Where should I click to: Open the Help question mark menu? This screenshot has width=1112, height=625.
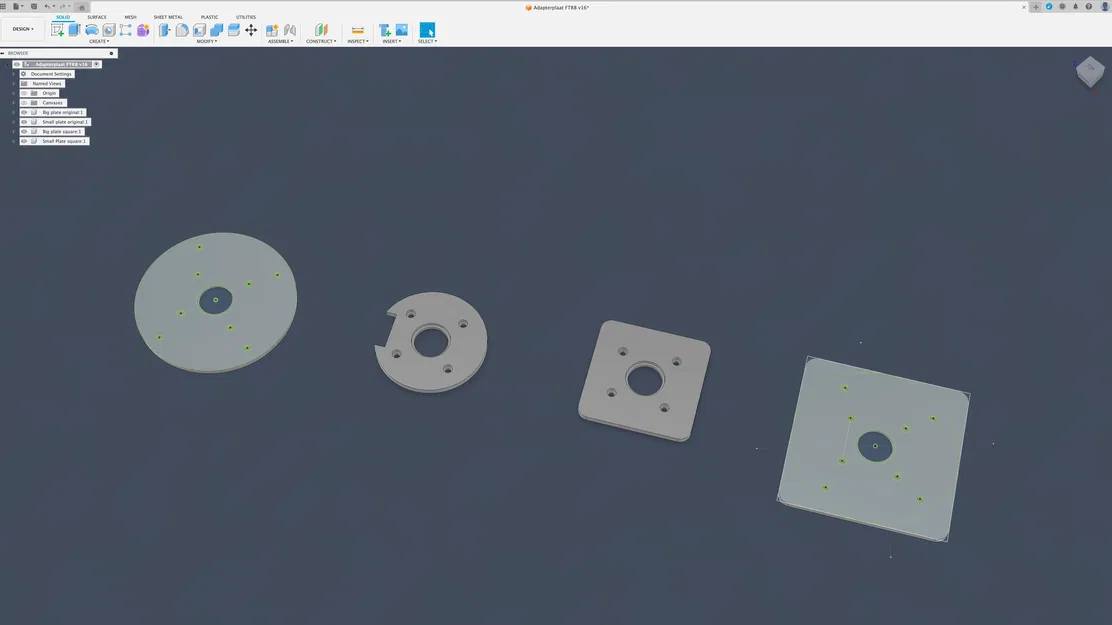click(x=1089, y=6)
